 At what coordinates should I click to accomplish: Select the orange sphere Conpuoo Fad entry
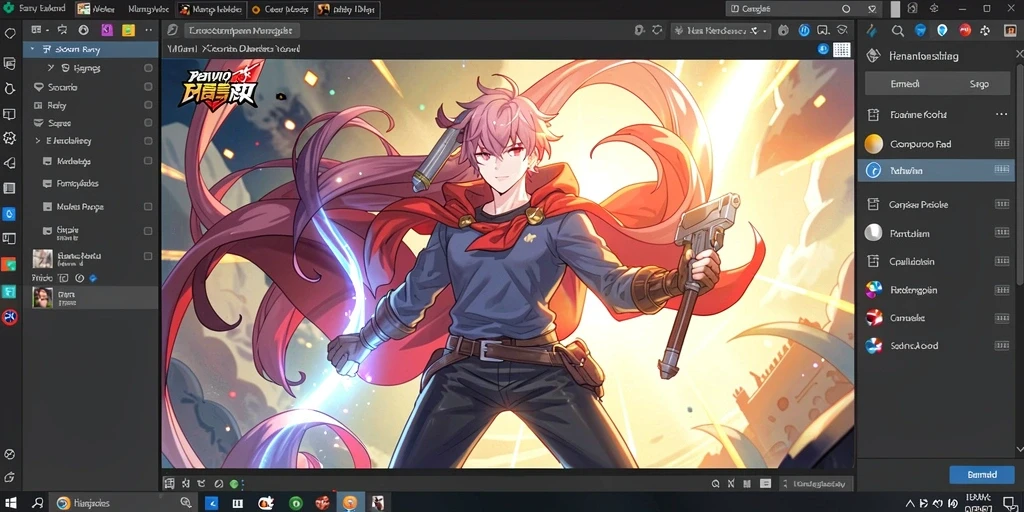click(x=937, y=144)
